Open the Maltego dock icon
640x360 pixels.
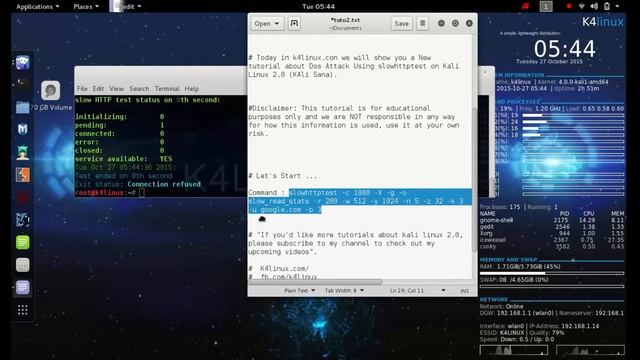coord(22,220)
